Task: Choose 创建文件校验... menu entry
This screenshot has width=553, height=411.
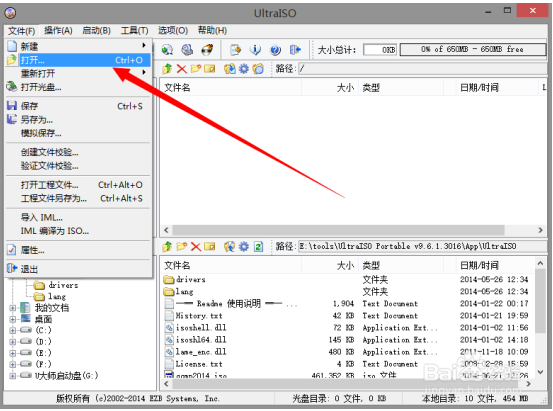Action: [78, 152]
